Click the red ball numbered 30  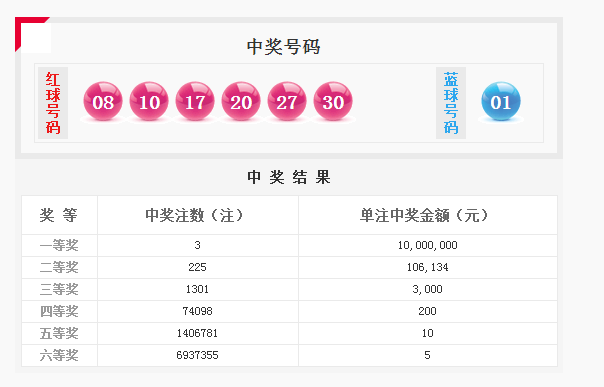coord(333,101)
